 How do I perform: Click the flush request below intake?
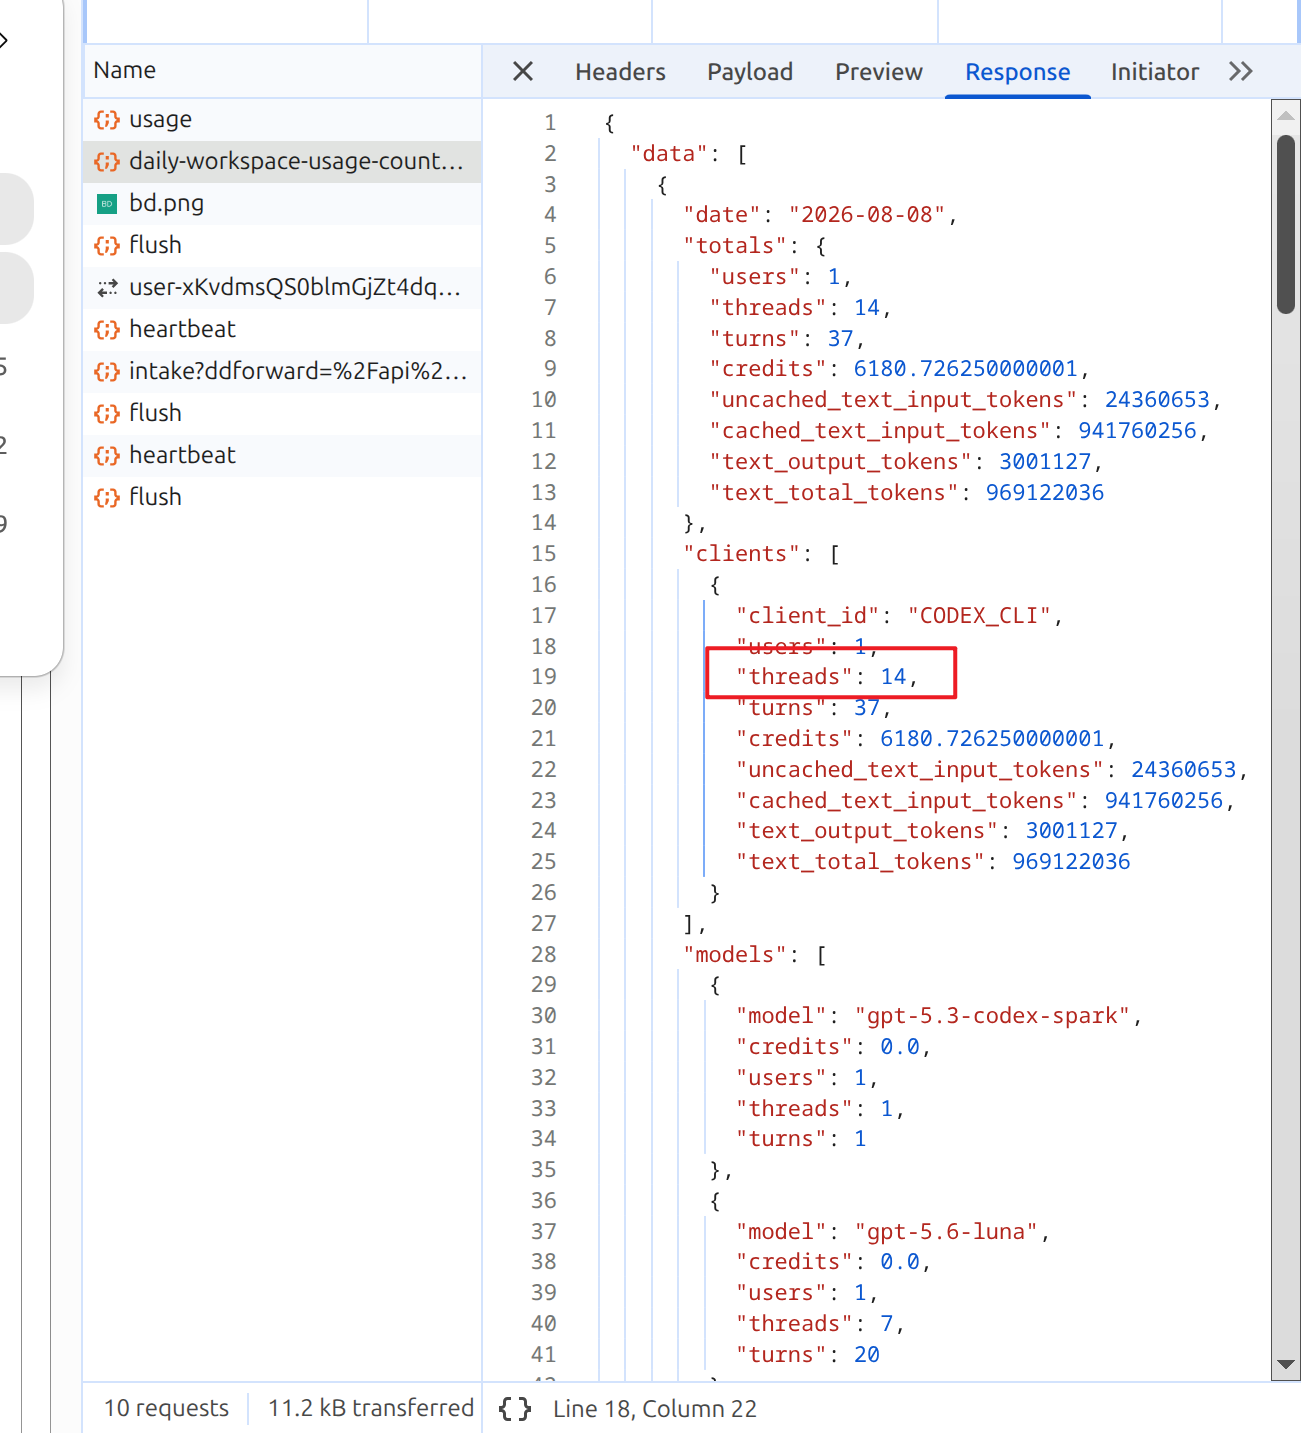(282, 413)
